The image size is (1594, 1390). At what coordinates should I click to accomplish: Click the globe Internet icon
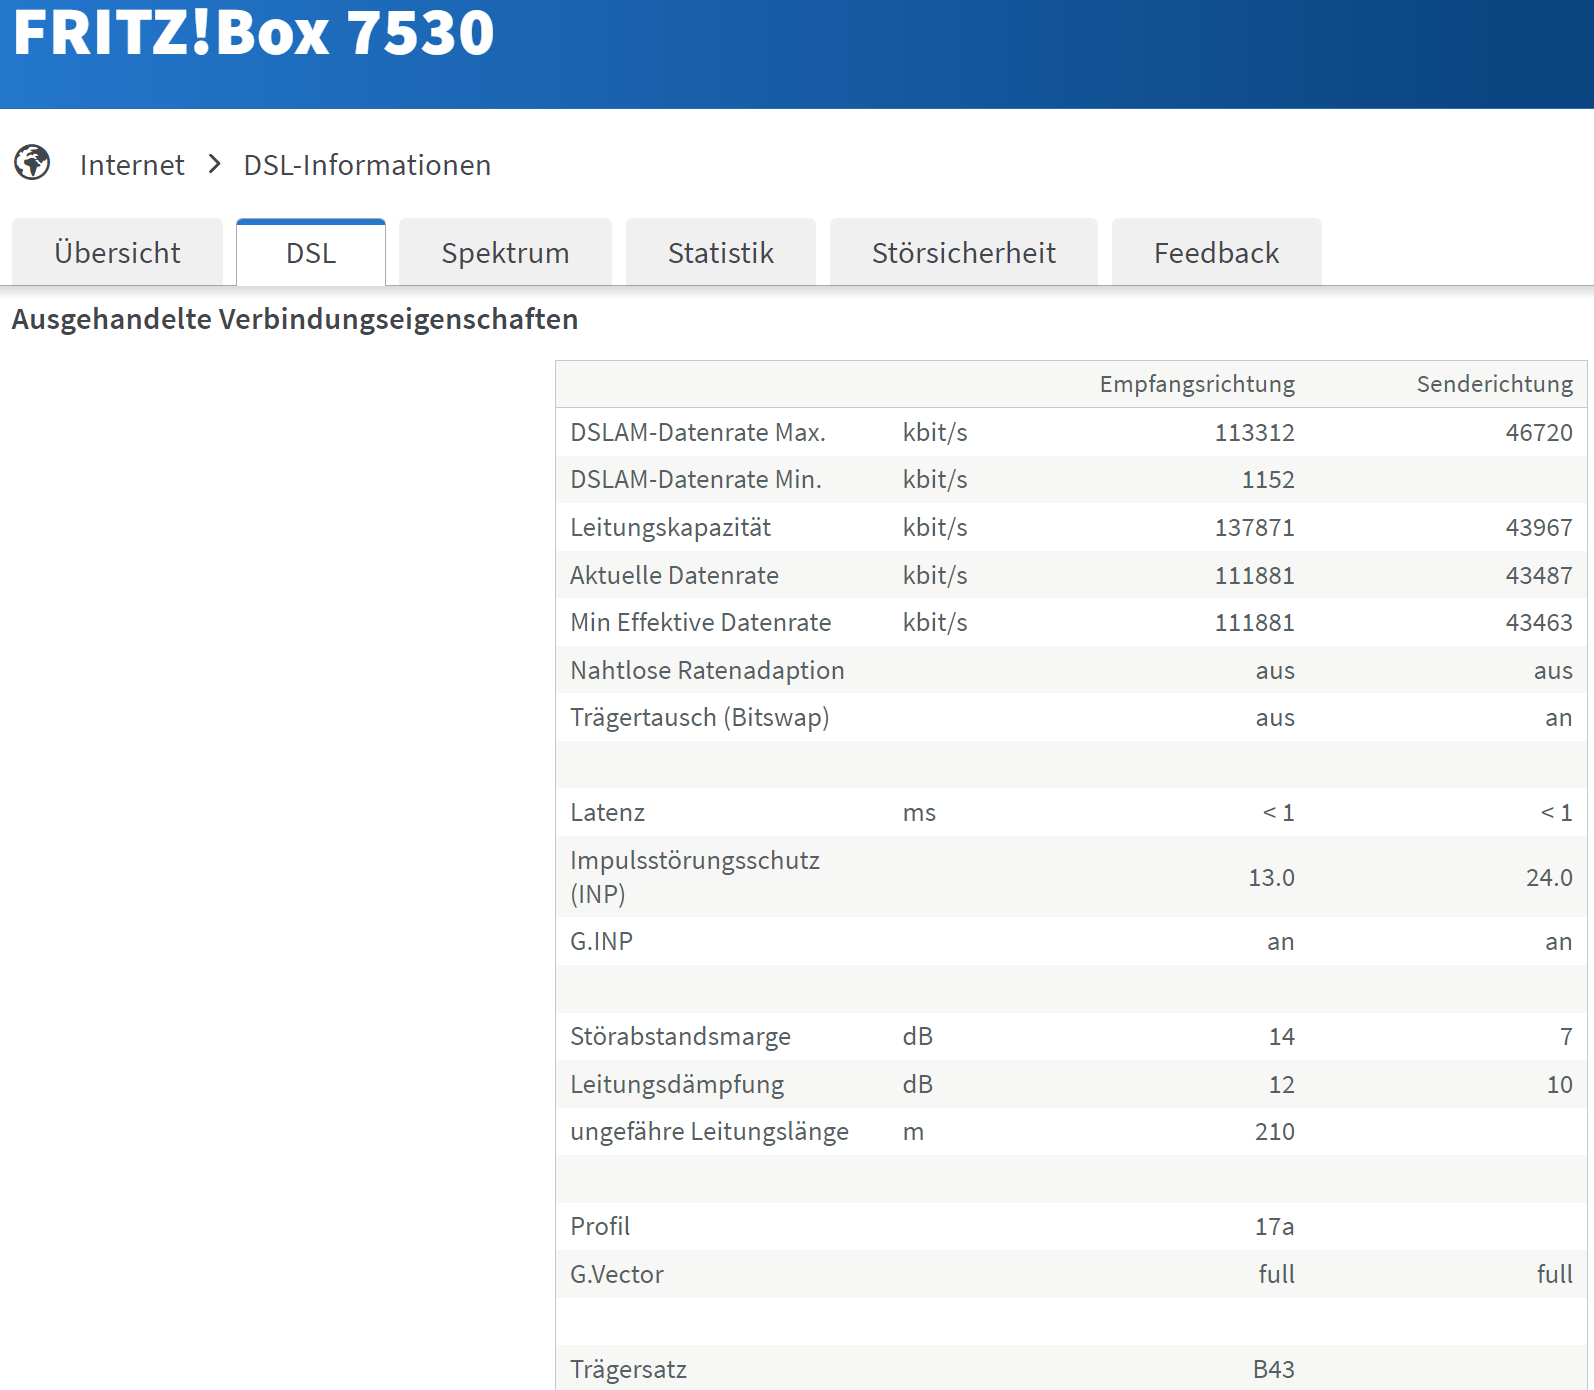point(32,162)
